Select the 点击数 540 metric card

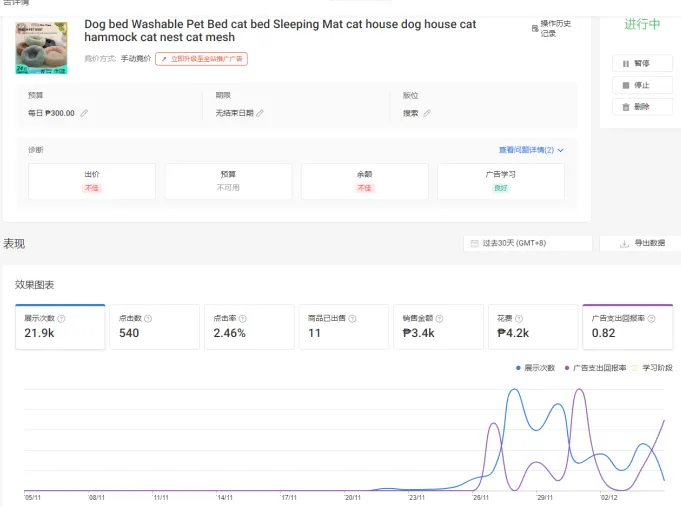pos(155,327)
